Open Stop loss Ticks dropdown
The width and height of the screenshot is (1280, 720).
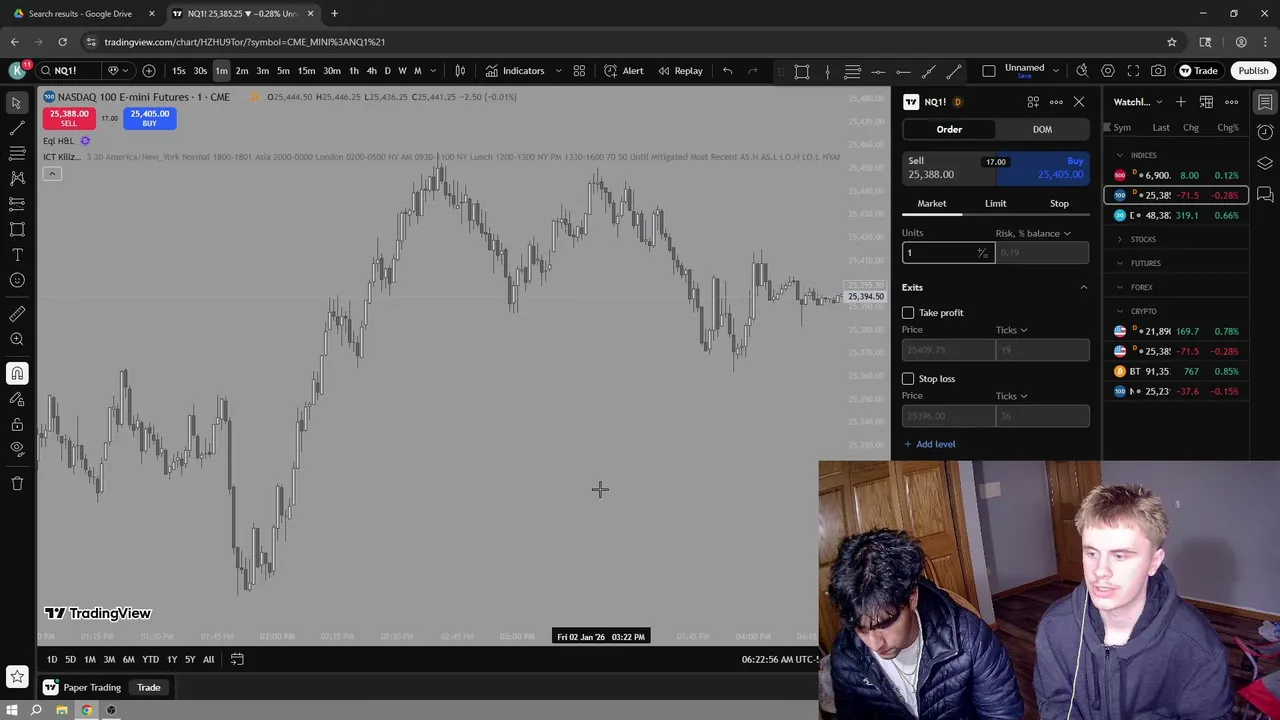tap(1011, 396)
